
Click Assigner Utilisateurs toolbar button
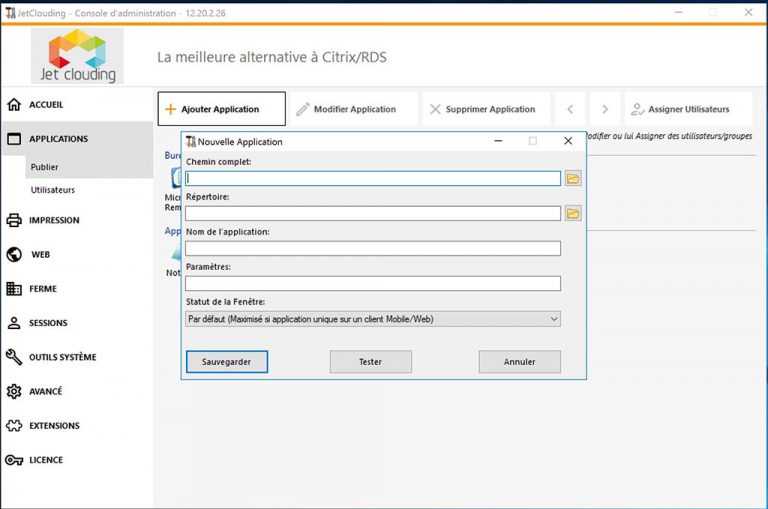(688, 109)
